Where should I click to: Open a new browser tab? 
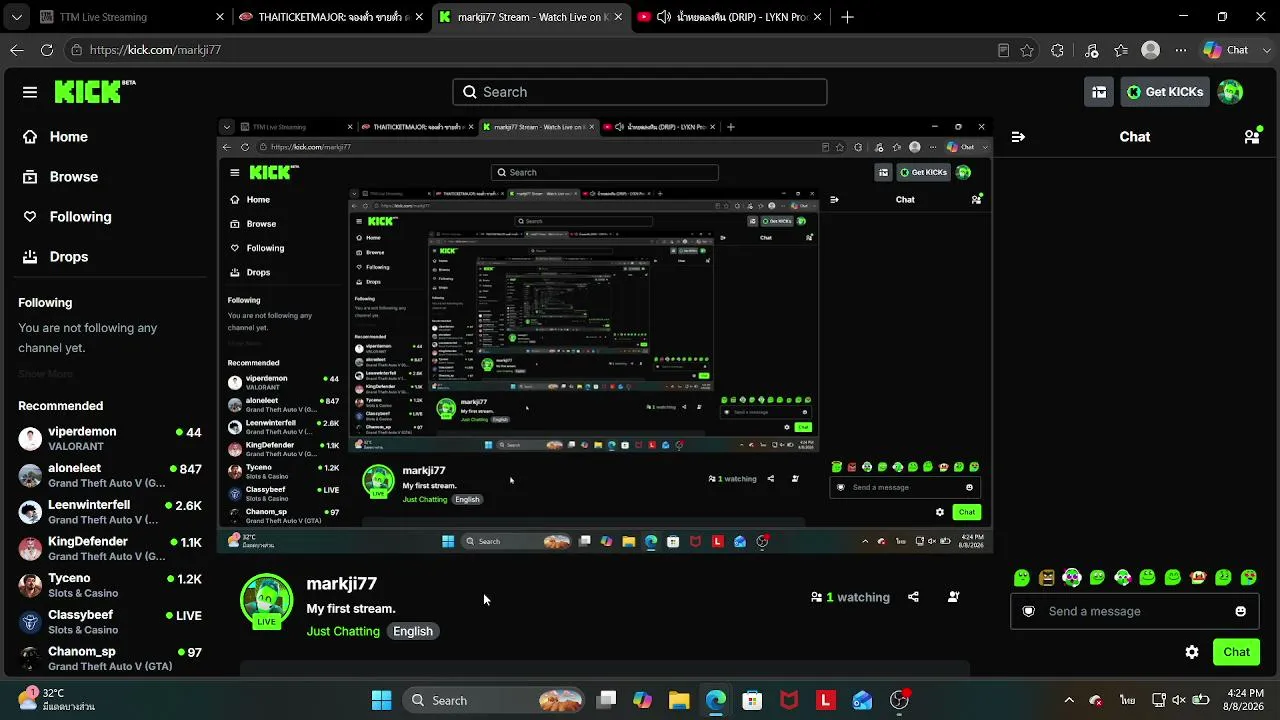[847, 17]
